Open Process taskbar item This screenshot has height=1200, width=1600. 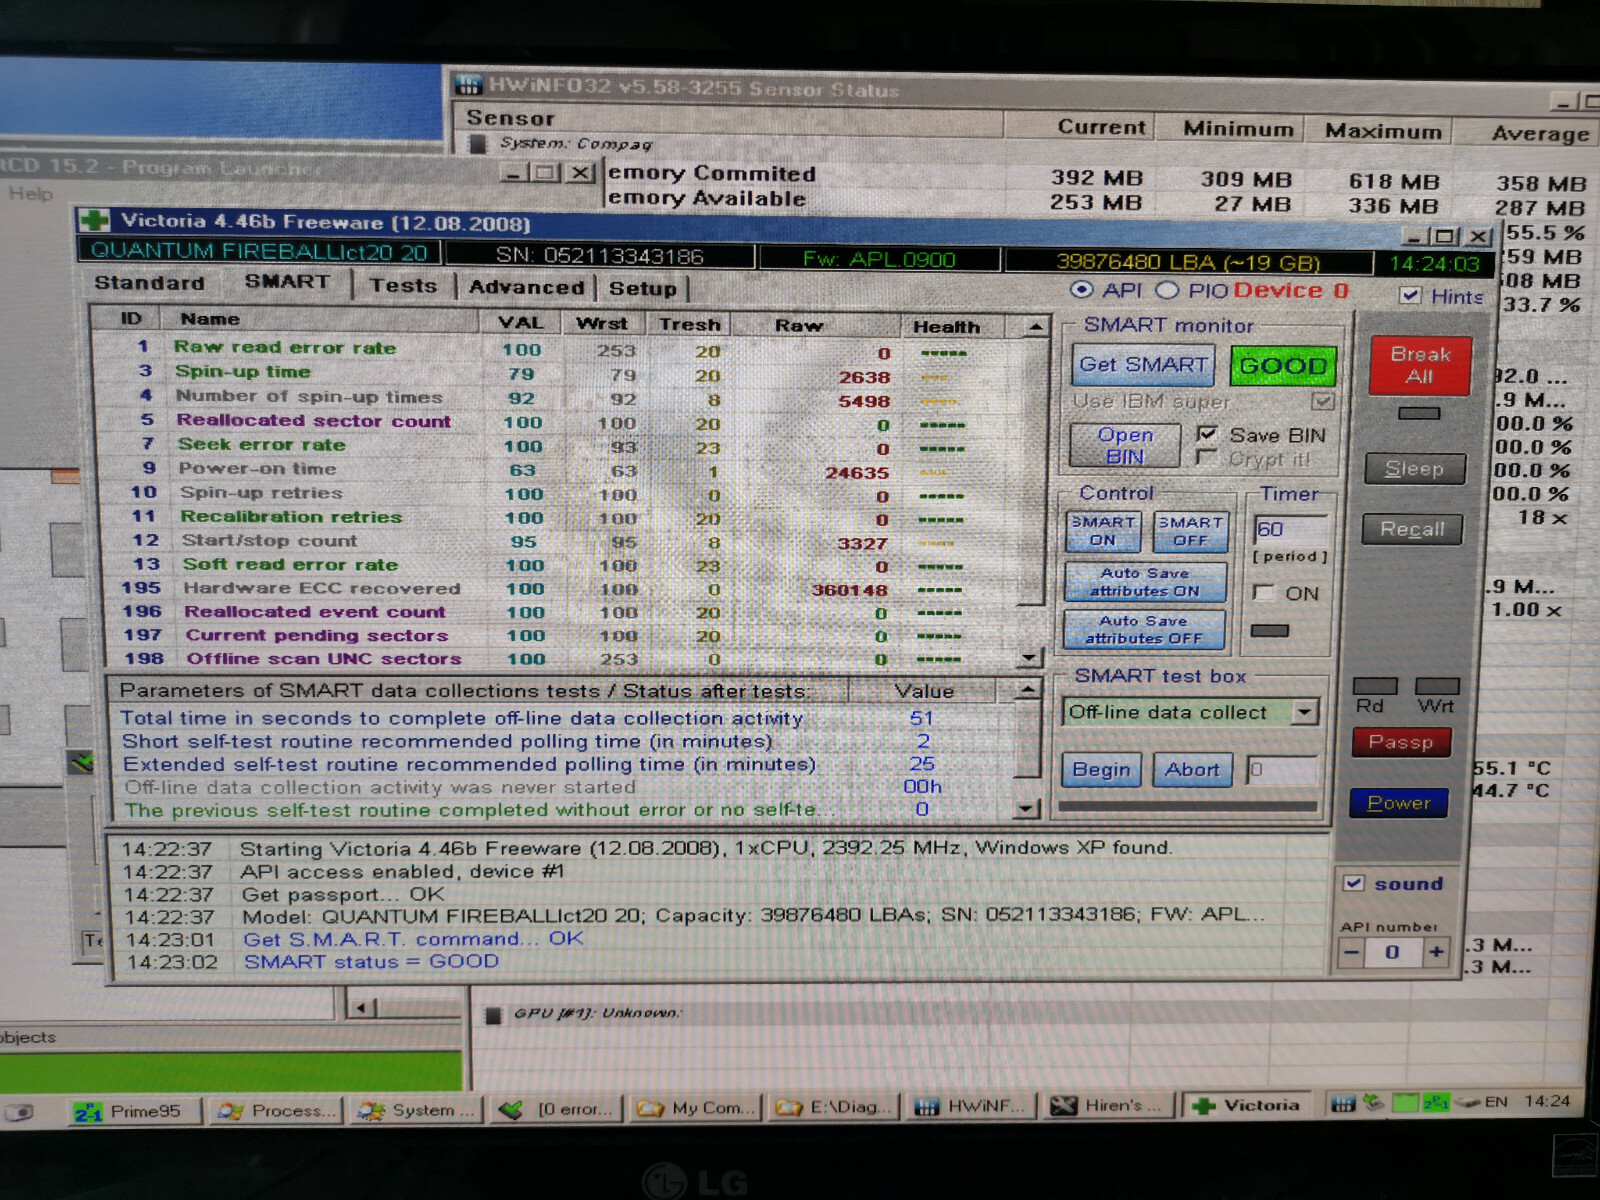point(275,1110)
